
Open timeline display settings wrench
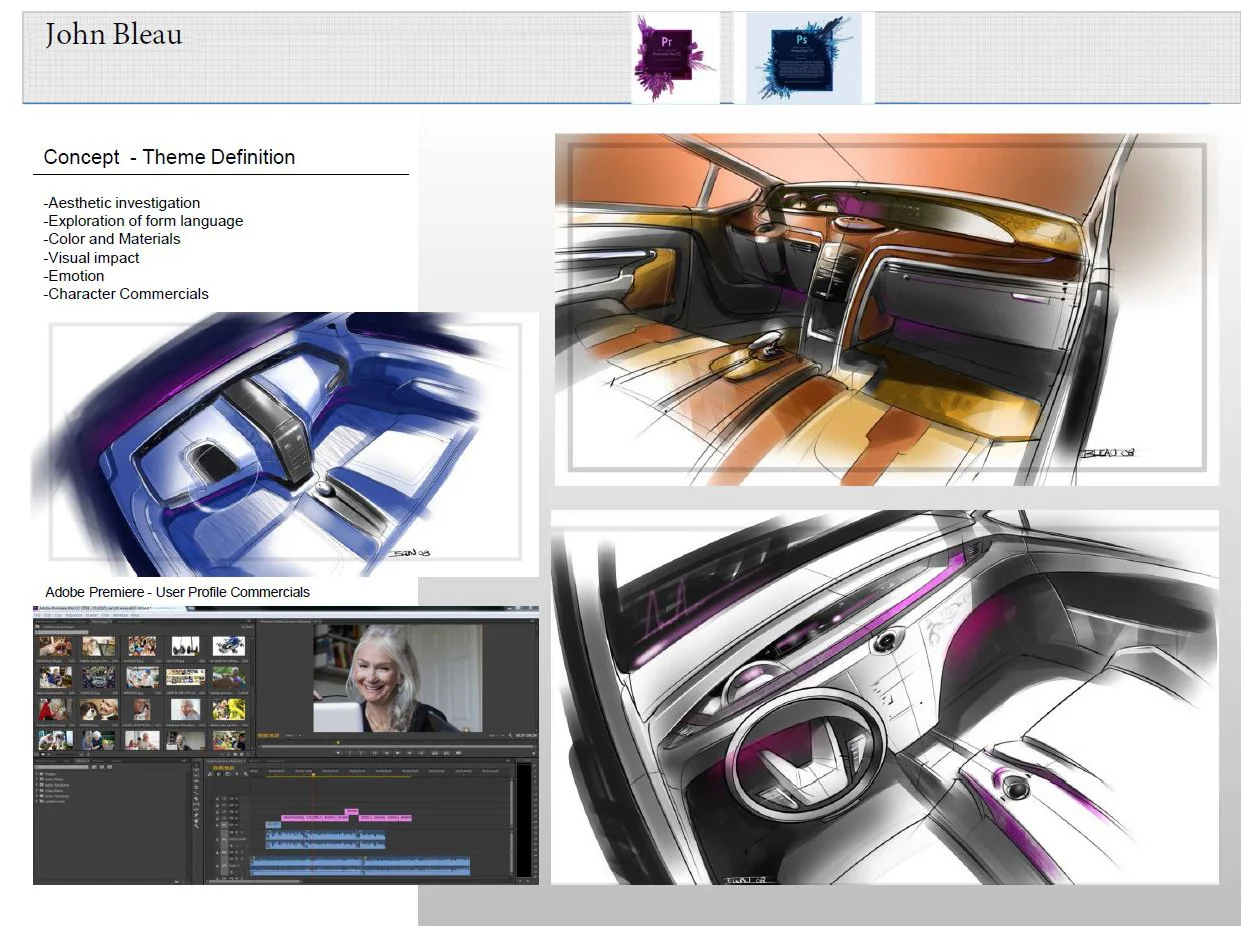click(x=246, y=774)
